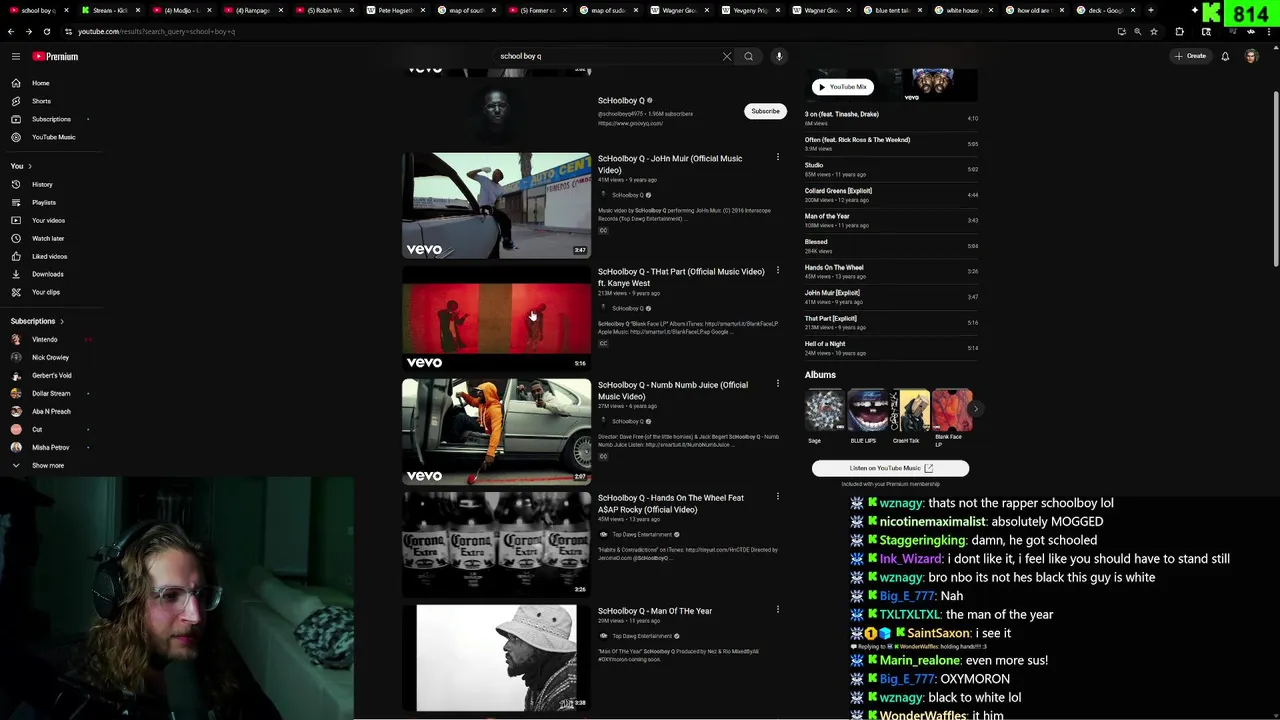This screenshot has width=1280, height=720.
Task: Open a new browser tab with plus
Action: pyautogui.click(x=1150, y=10)
